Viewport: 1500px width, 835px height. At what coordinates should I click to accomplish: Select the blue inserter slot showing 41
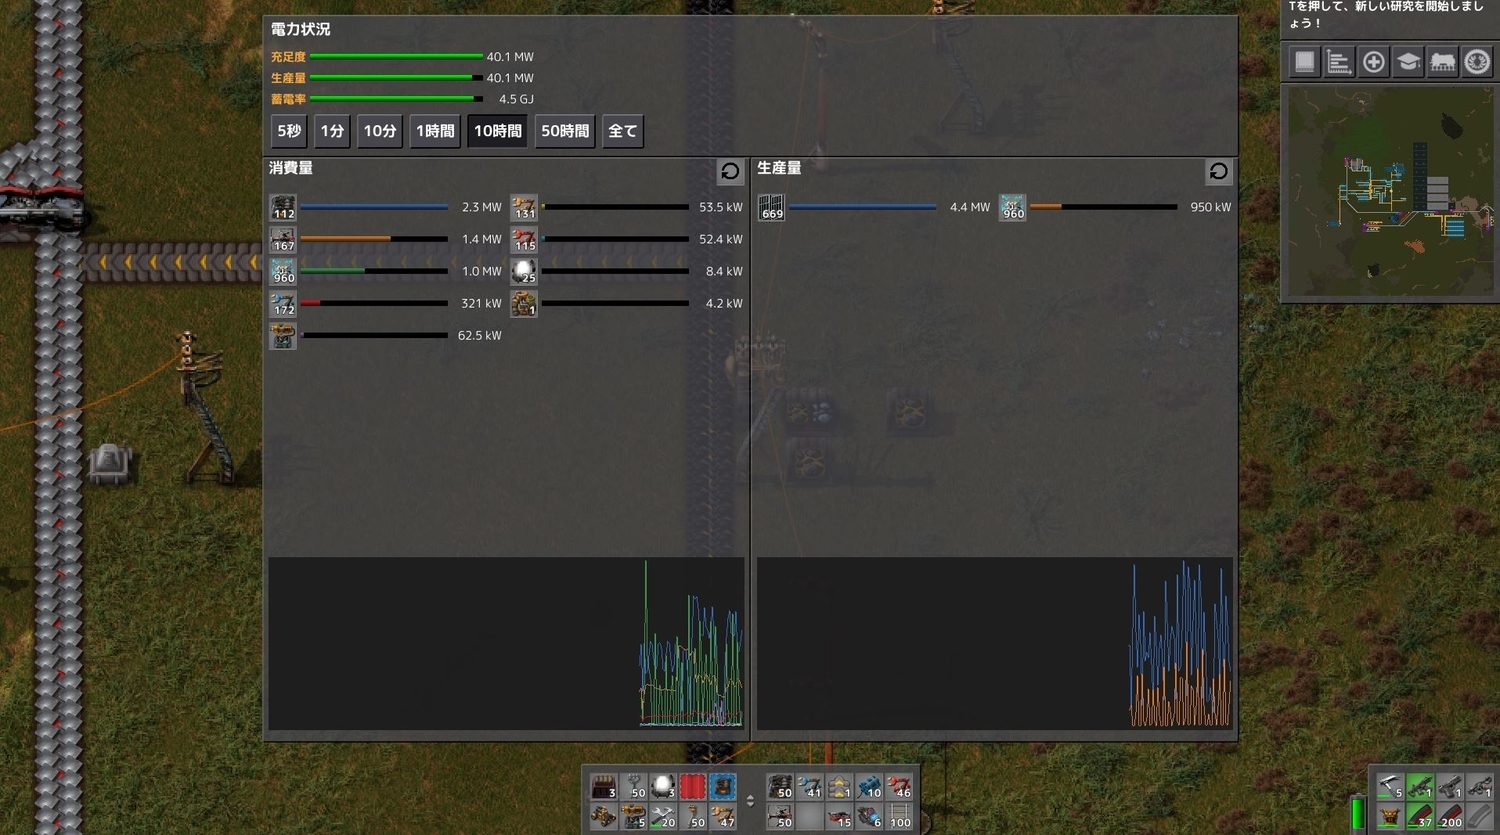[x=809, y=786]
